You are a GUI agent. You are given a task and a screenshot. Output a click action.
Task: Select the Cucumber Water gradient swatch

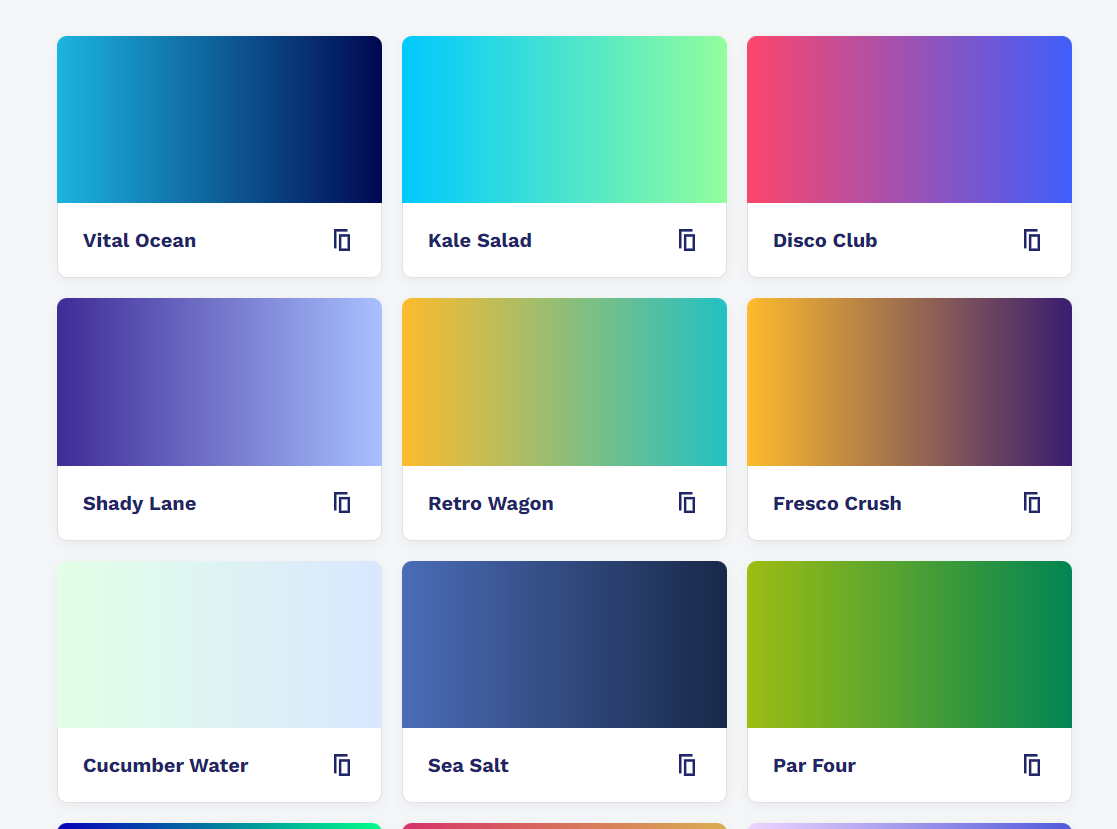point(219,645)
